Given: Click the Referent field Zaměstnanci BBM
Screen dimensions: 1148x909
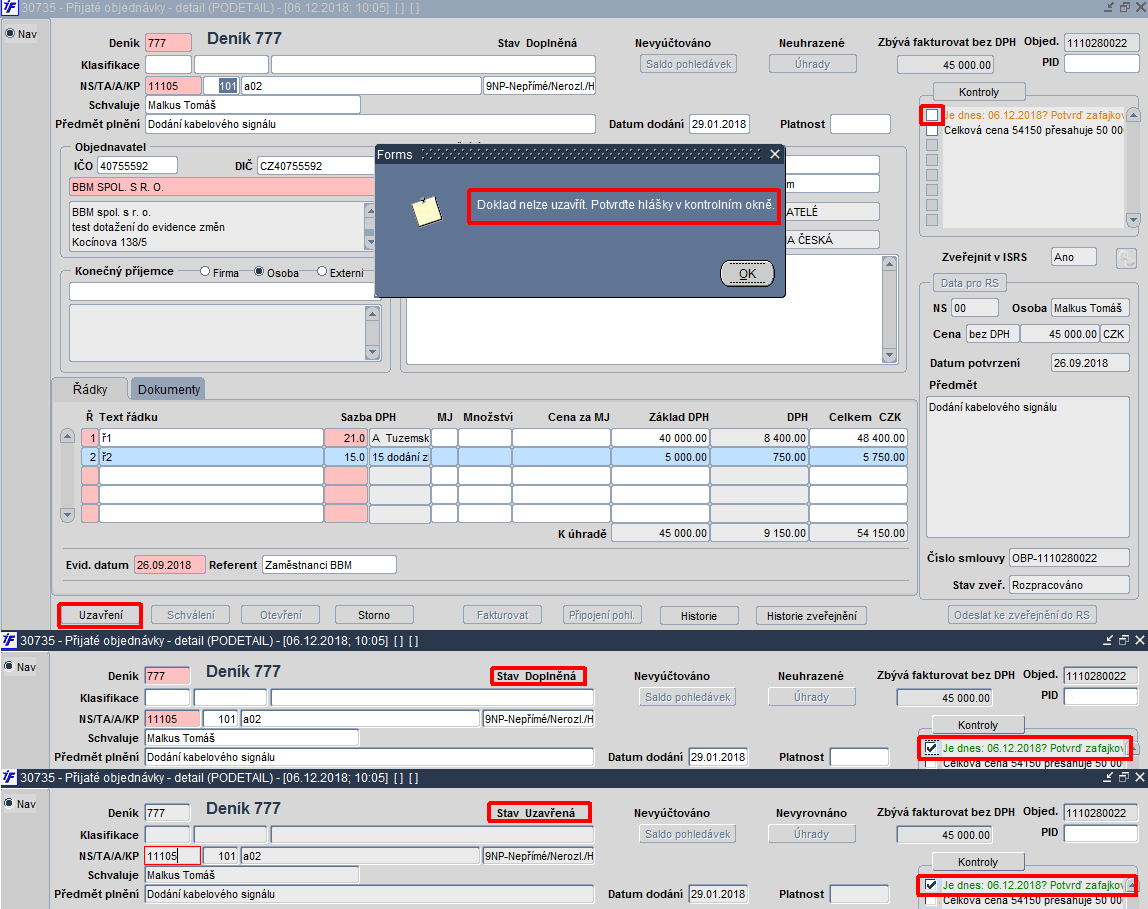Looking at the screenshot, I should click(x=329, y=564).
